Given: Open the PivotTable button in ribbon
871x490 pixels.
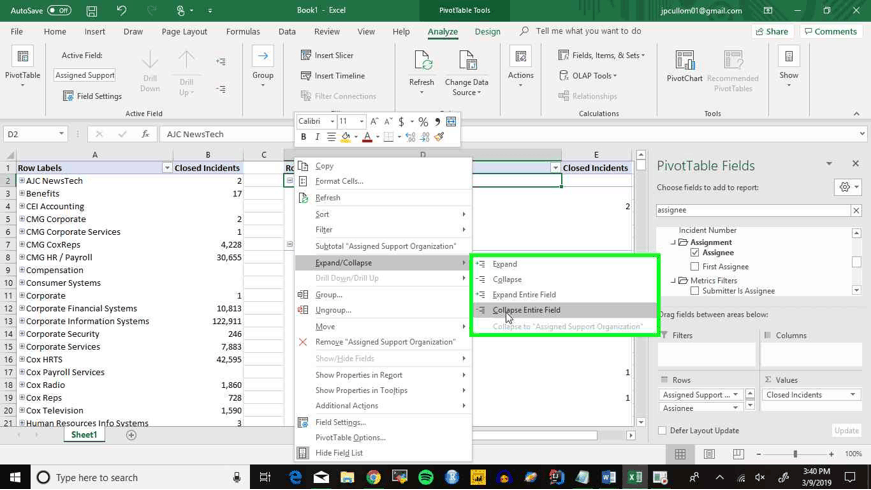Looking at the screenshot, I should [x=22, y=68].
